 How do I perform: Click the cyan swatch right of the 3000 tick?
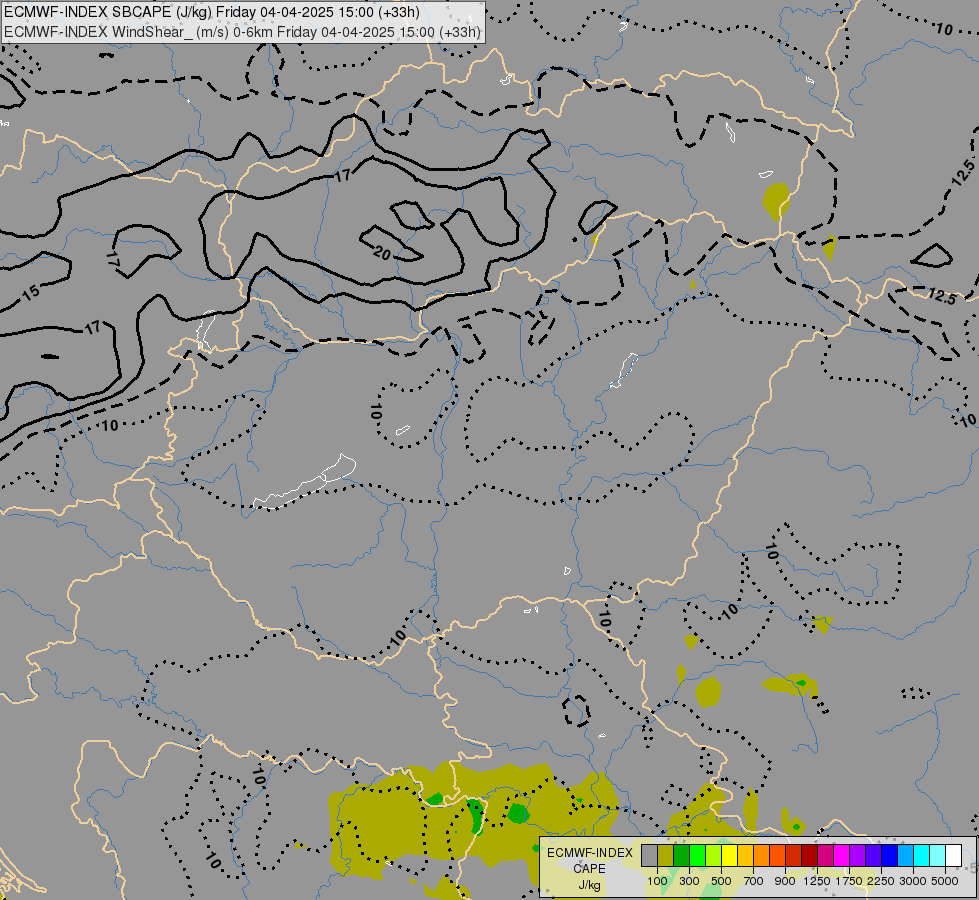[922, 856]
